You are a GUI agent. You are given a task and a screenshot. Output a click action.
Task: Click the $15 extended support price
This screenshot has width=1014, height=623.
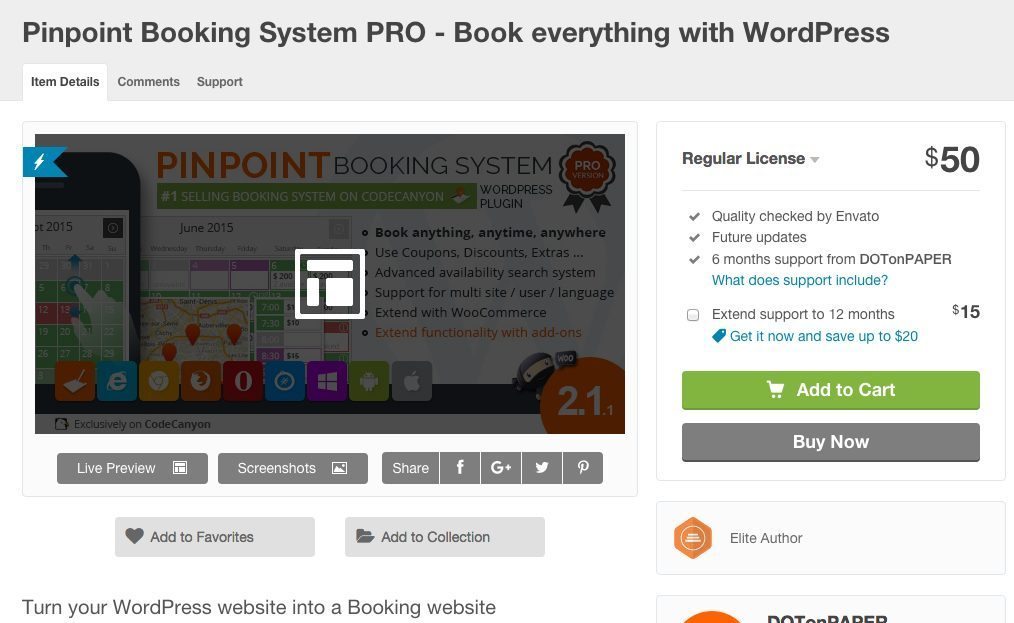pos(965,312)
